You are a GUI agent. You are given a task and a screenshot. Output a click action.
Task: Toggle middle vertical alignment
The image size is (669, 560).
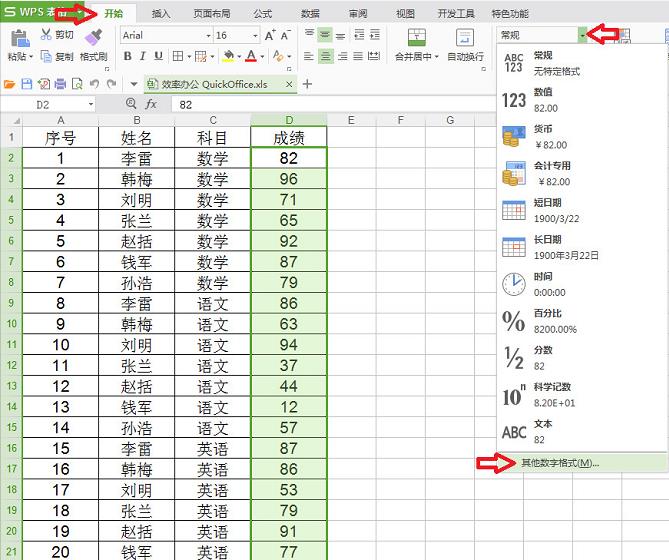point(325,35)
